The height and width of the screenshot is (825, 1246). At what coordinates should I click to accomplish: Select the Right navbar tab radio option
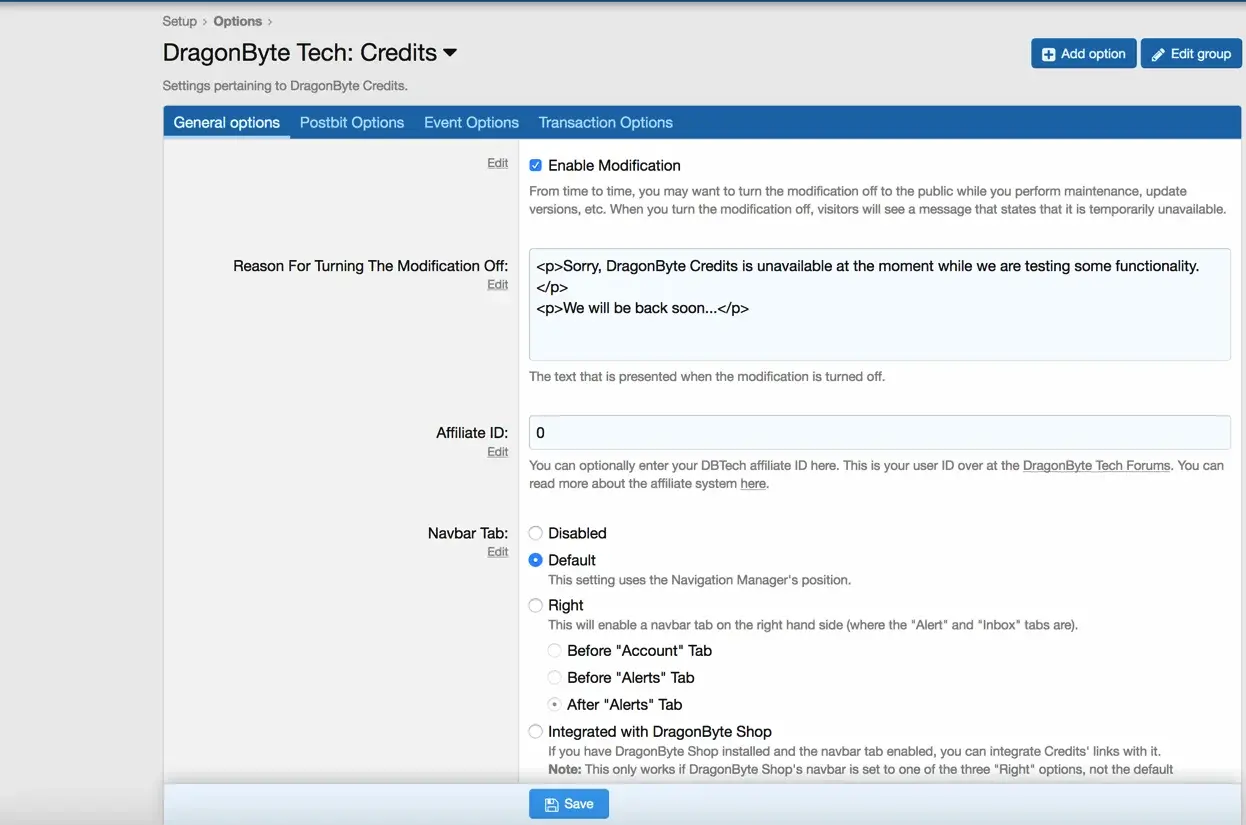point(536,605)
